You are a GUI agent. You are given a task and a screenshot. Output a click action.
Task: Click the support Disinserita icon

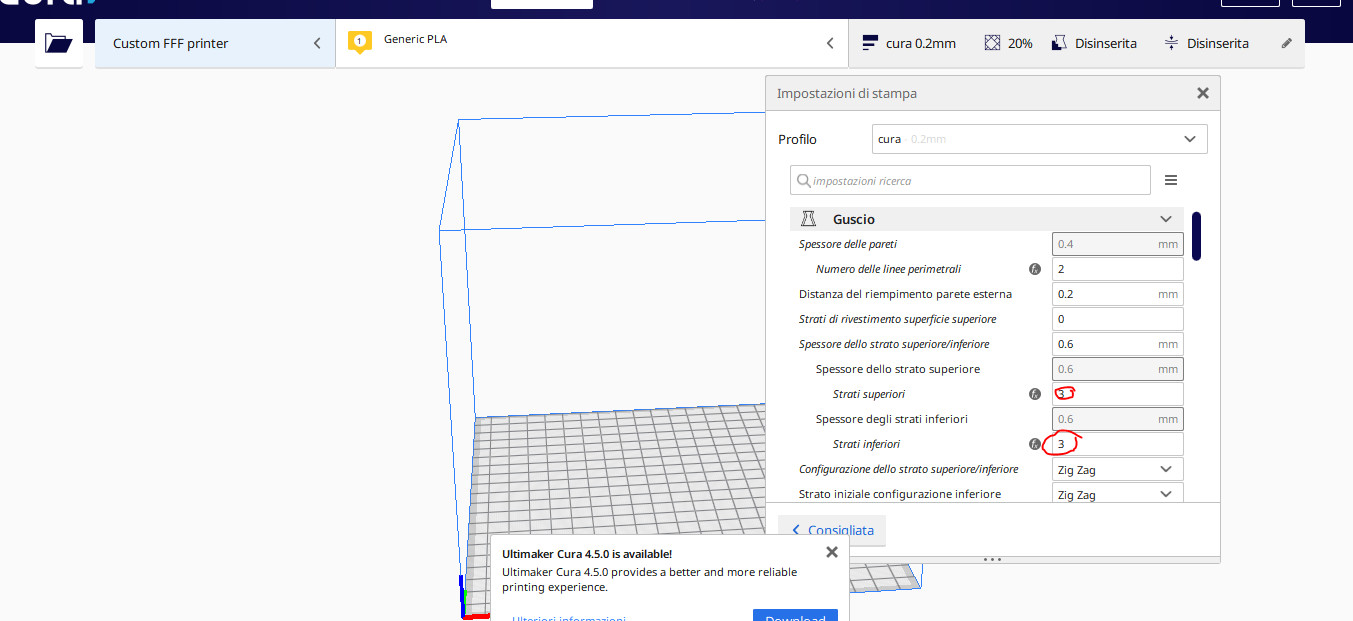[1059, 43]
